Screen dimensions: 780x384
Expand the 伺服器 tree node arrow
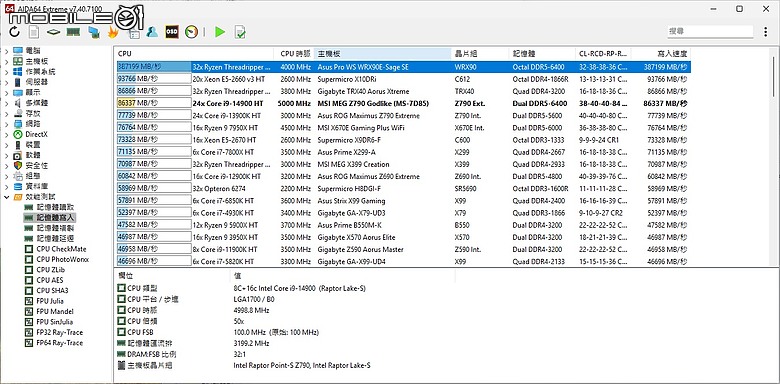(6, 82)
